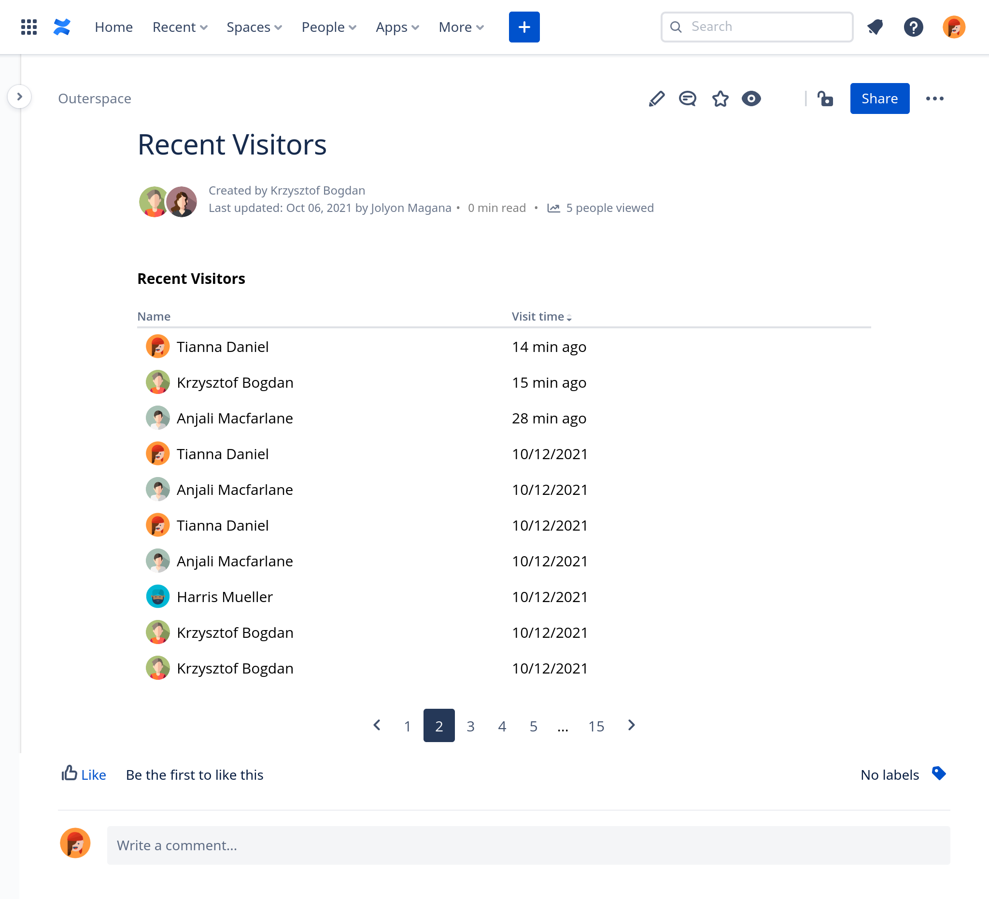Viewport: 989px width, 899px height.
Task: Go to the Home menu item
Action: click(x=113, y=27)
